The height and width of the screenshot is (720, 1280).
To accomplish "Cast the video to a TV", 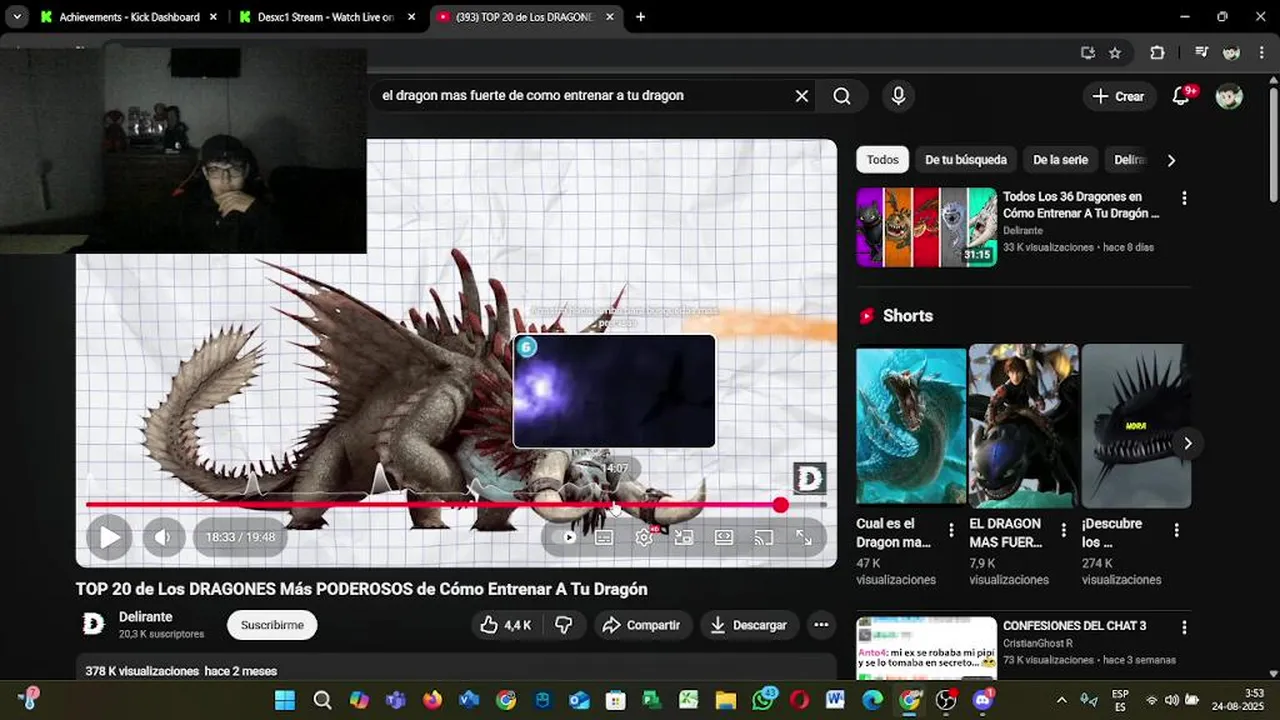I will coord(764,537).
